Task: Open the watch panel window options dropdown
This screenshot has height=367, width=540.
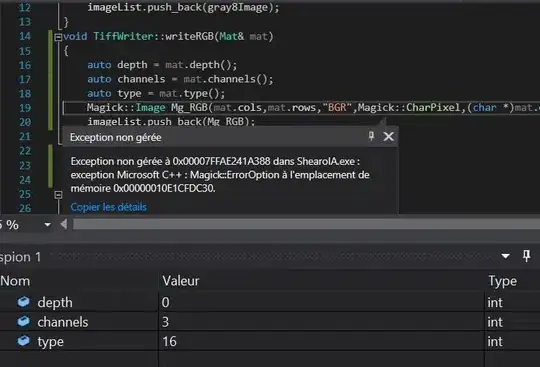Action: point(505,256)
